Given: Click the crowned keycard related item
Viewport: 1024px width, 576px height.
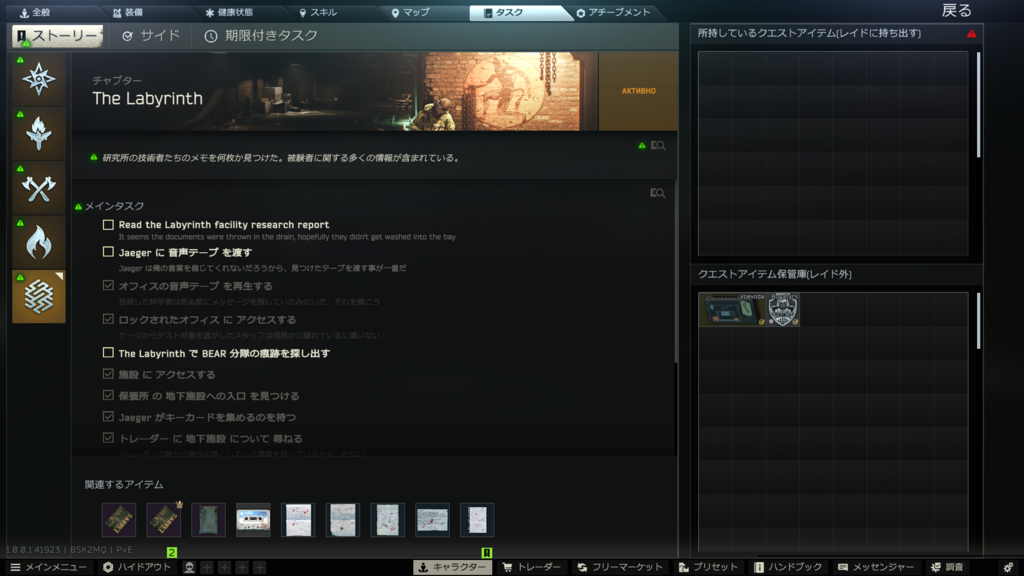Looking at the screenshot, I should (164, 520).
